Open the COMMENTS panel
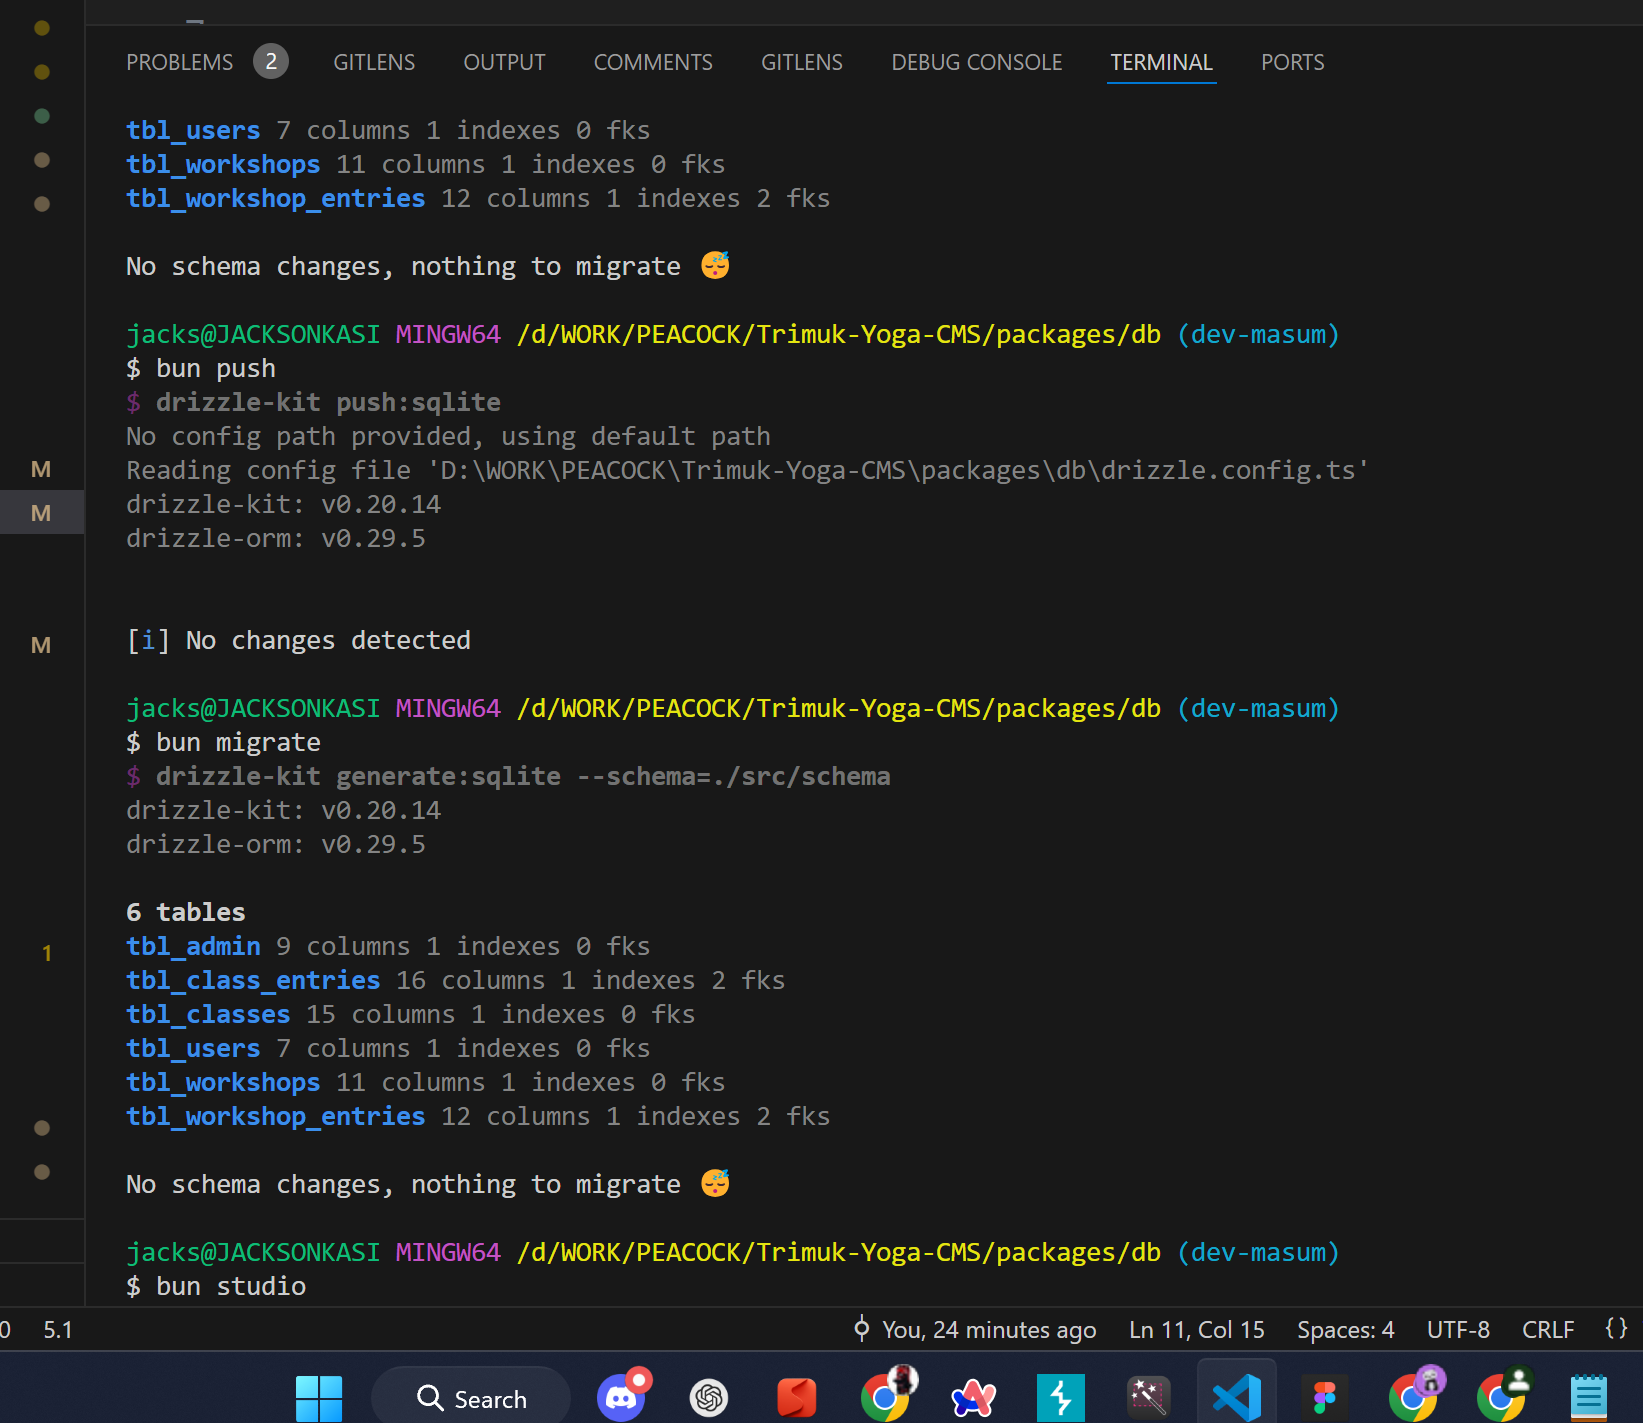1643x1423 pixels. coord(653,62)
